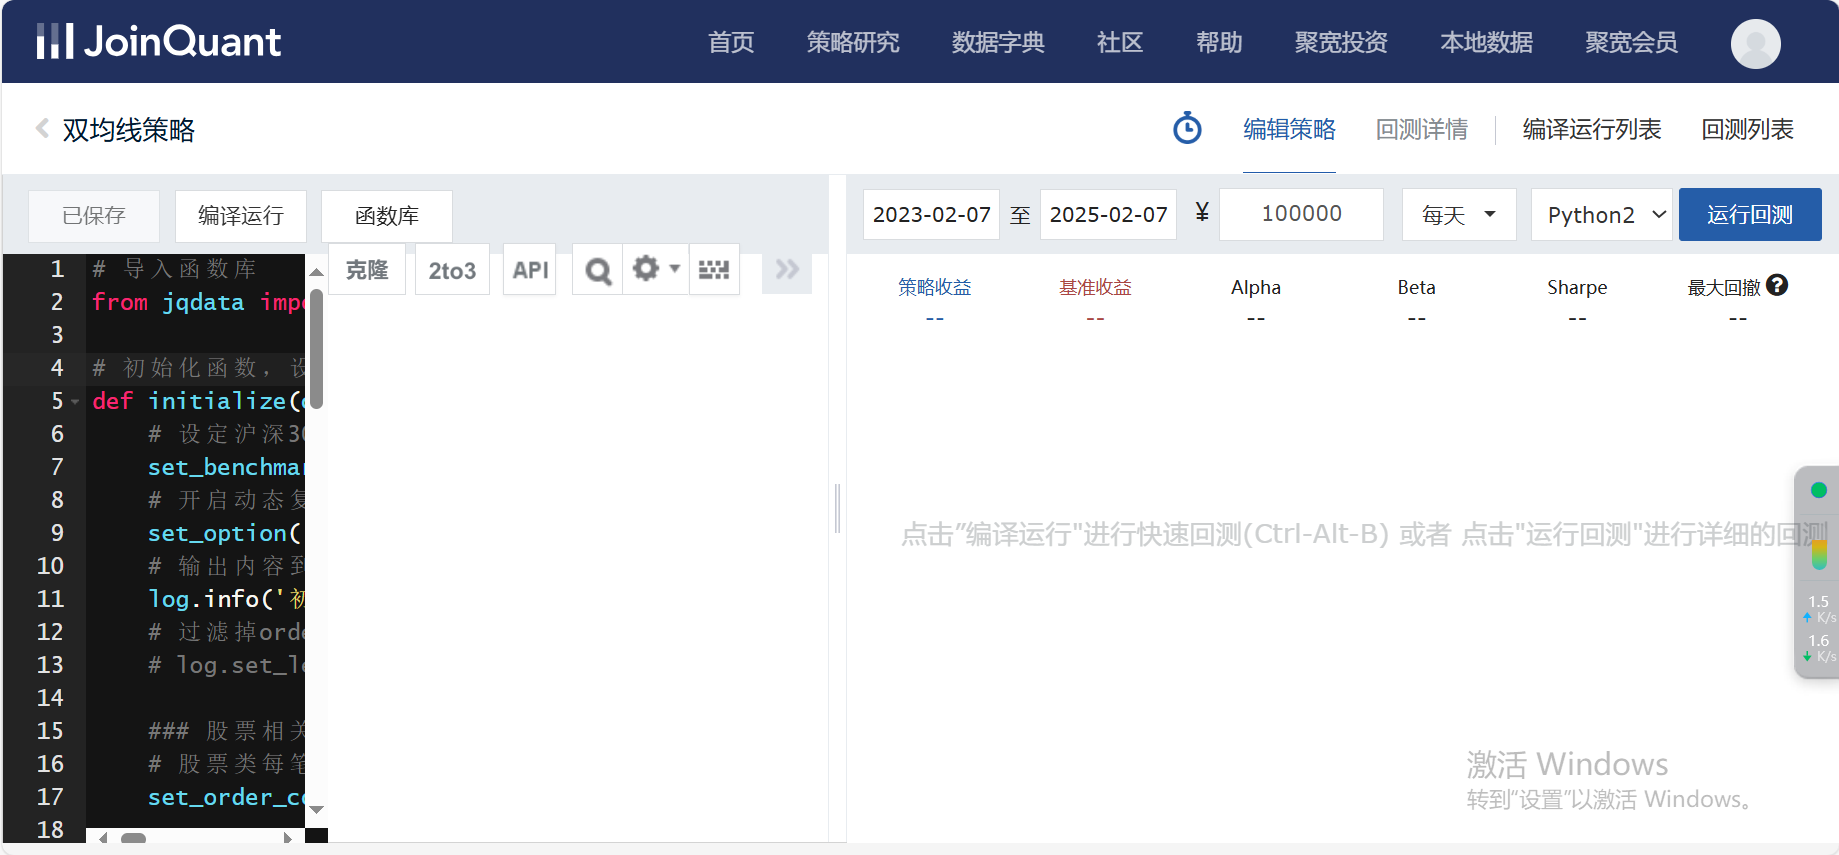Switch to the 回测详情 tab
Viewport: 1839px width, 855px height.
click(1421, 130)
